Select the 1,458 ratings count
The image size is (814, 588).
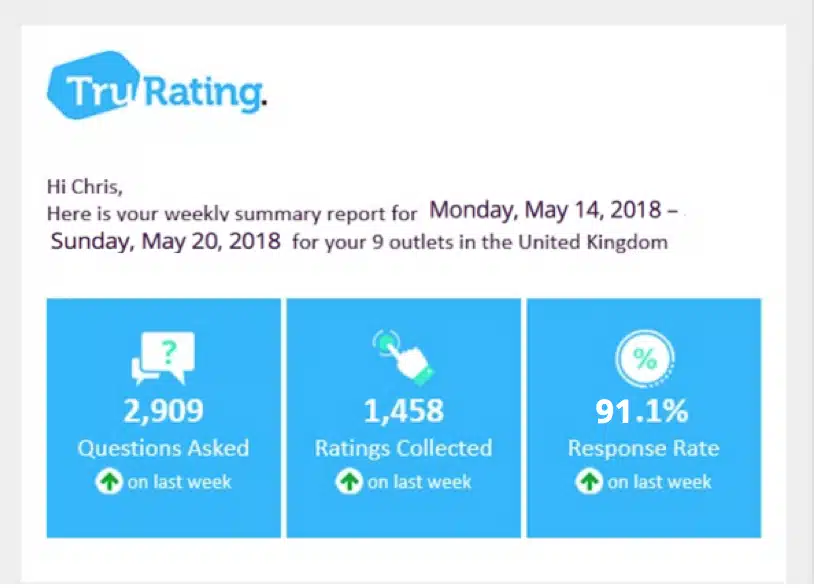pos(403,411)
